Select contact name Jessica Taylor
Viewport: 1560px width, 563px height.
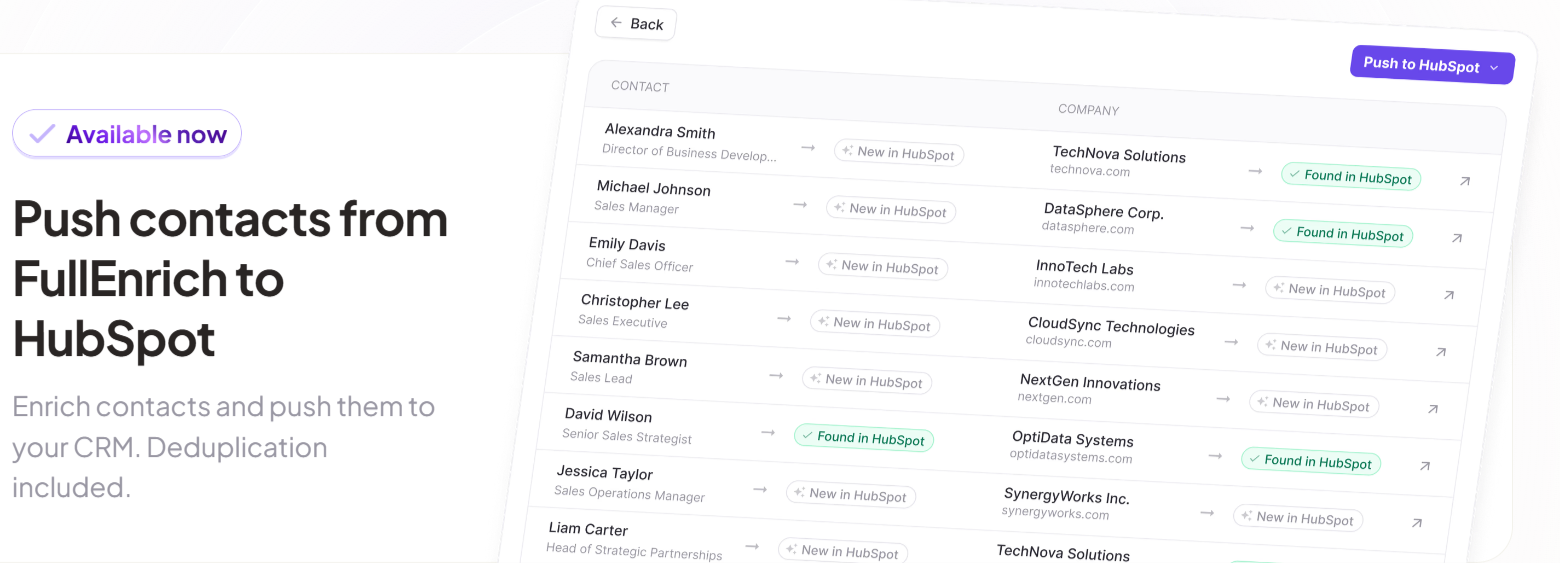pyautogui.click(x=605, y=473)
